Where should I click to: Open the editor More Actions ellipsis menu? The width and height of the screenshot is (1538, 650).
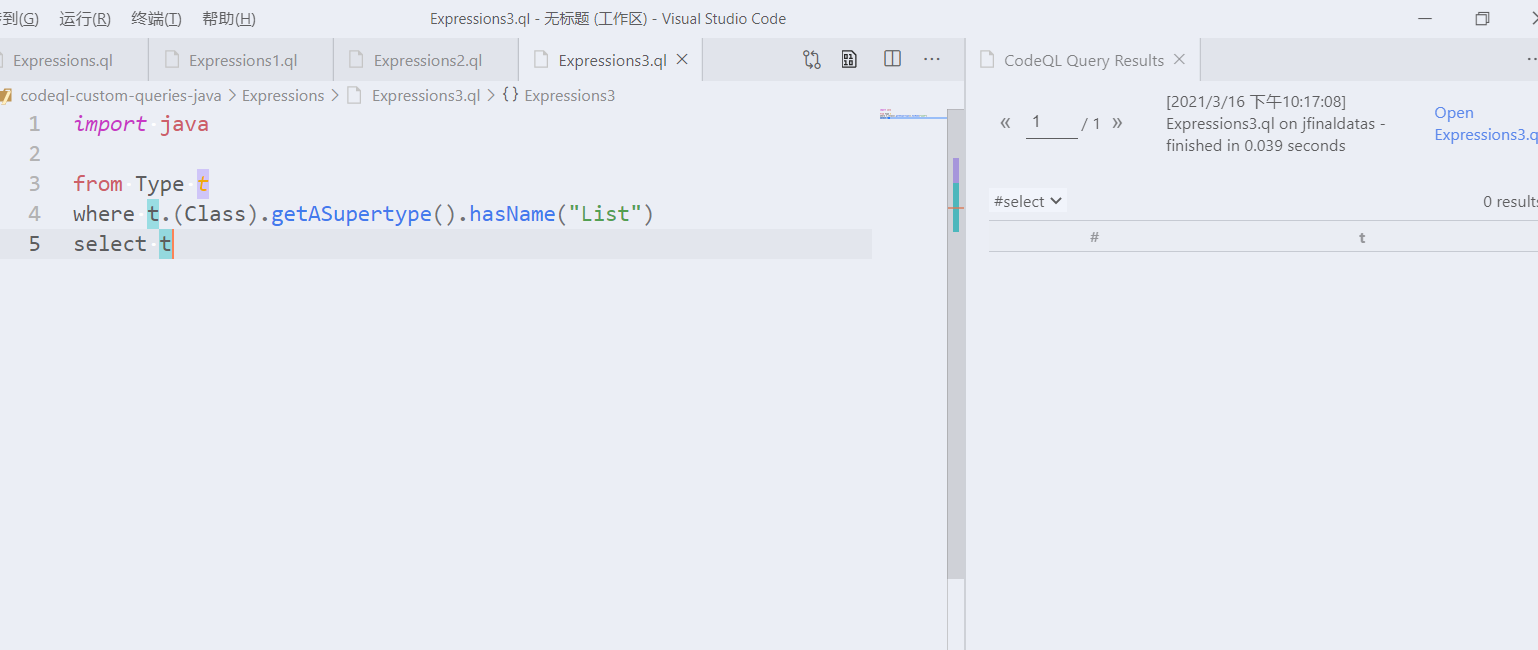pyautogui.click(x=932, y=59)
